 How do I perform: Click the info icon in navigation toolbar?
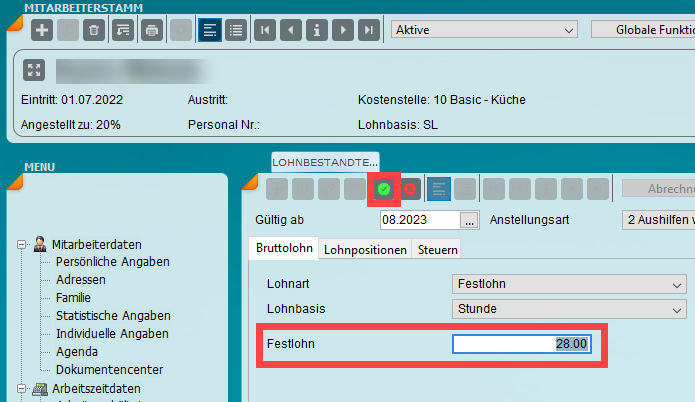317,29
